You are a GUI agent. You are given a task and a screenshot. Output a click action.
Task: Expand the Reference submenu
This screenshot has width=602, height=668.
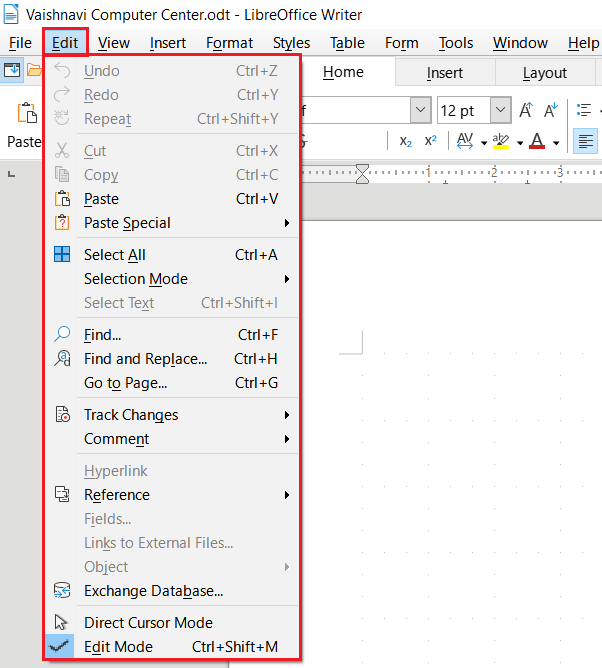click(172, 495)
